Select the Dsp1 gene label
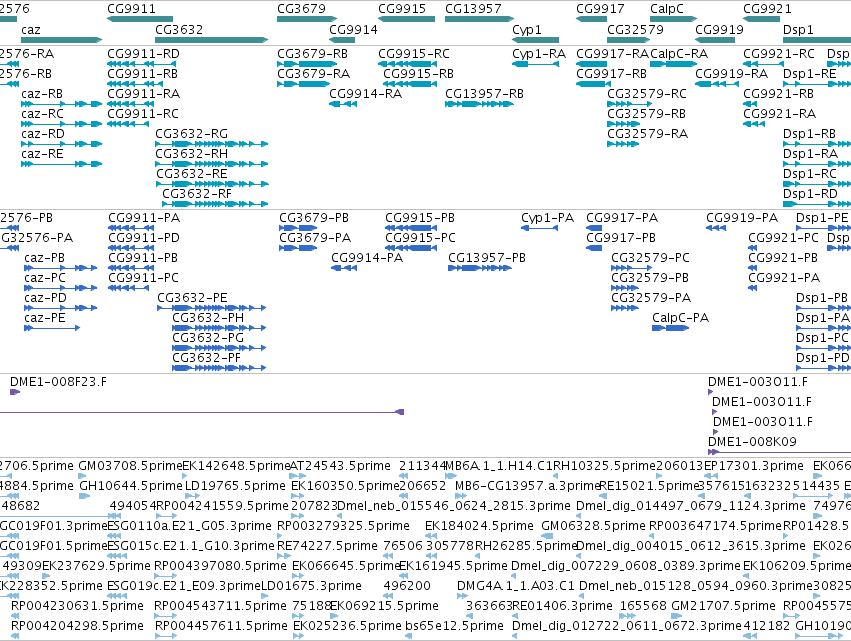 (798, 29)
